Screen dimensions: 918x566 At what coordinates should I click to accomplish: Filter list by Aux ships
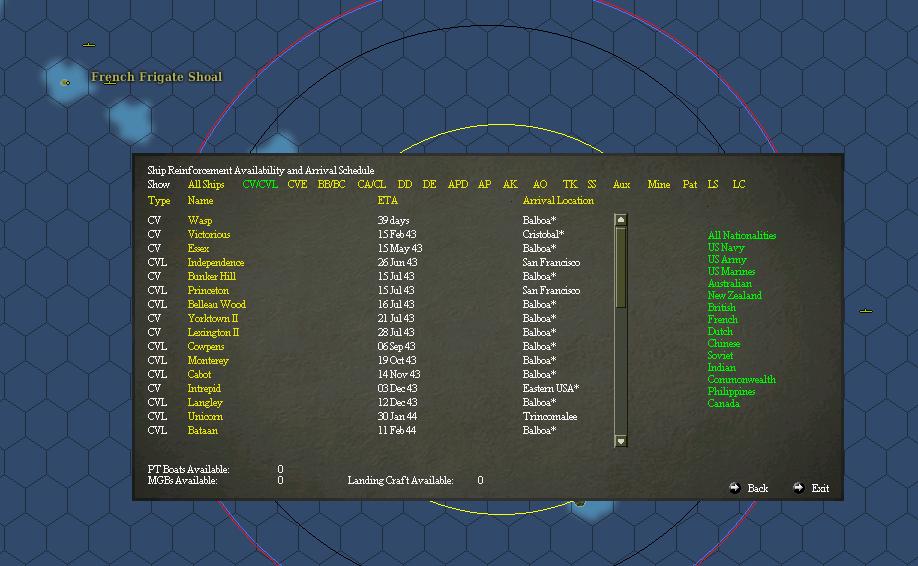(x=621, y=184)
